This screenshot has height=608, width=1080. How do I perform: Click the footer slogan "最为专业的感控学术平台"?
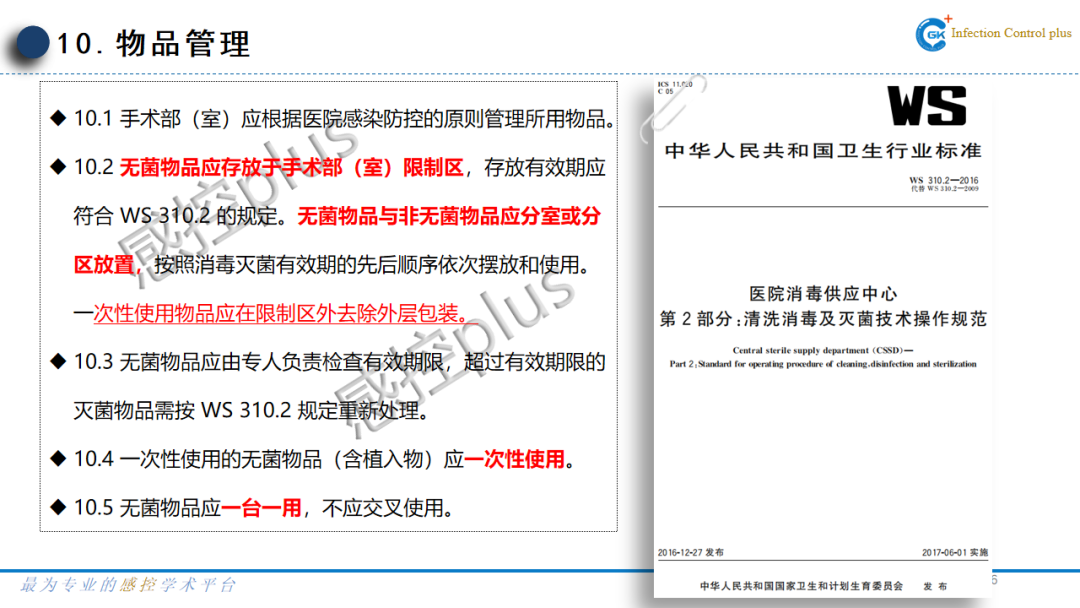coord(128,585)
